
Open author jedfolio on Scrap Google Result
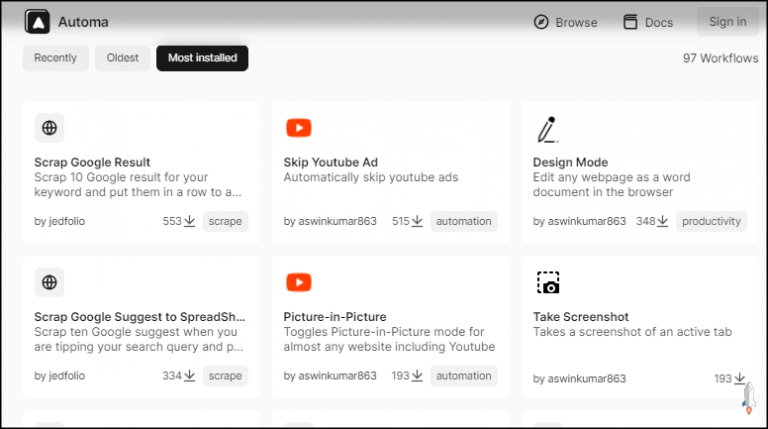point(59,221)
